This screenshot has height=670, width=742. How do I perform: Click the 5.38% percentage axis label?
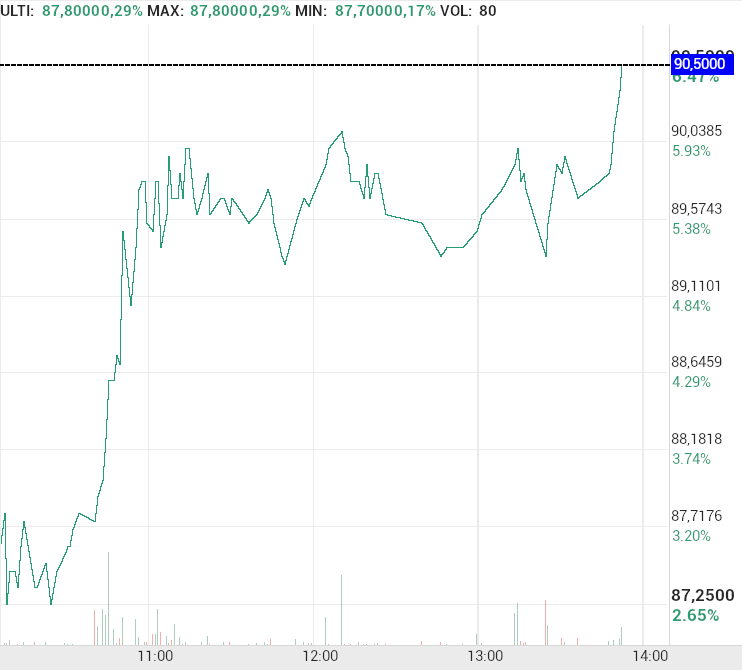(691, 229)
